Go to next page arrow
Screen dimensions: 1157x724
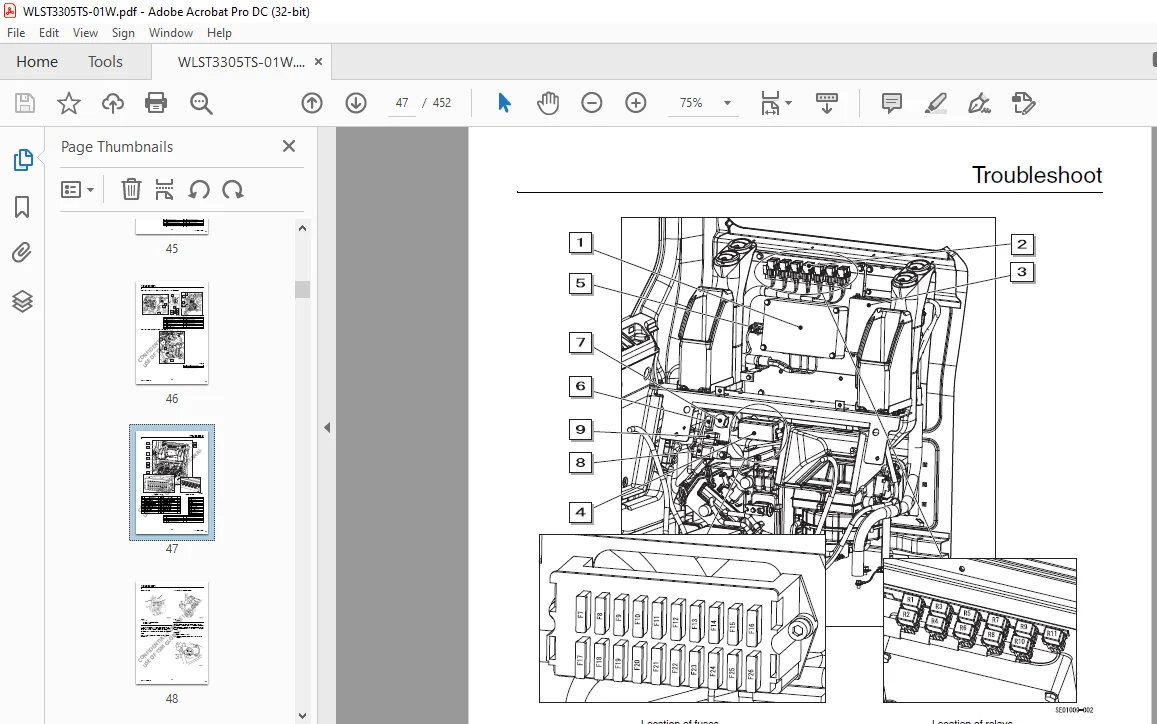tap(356, 103)
